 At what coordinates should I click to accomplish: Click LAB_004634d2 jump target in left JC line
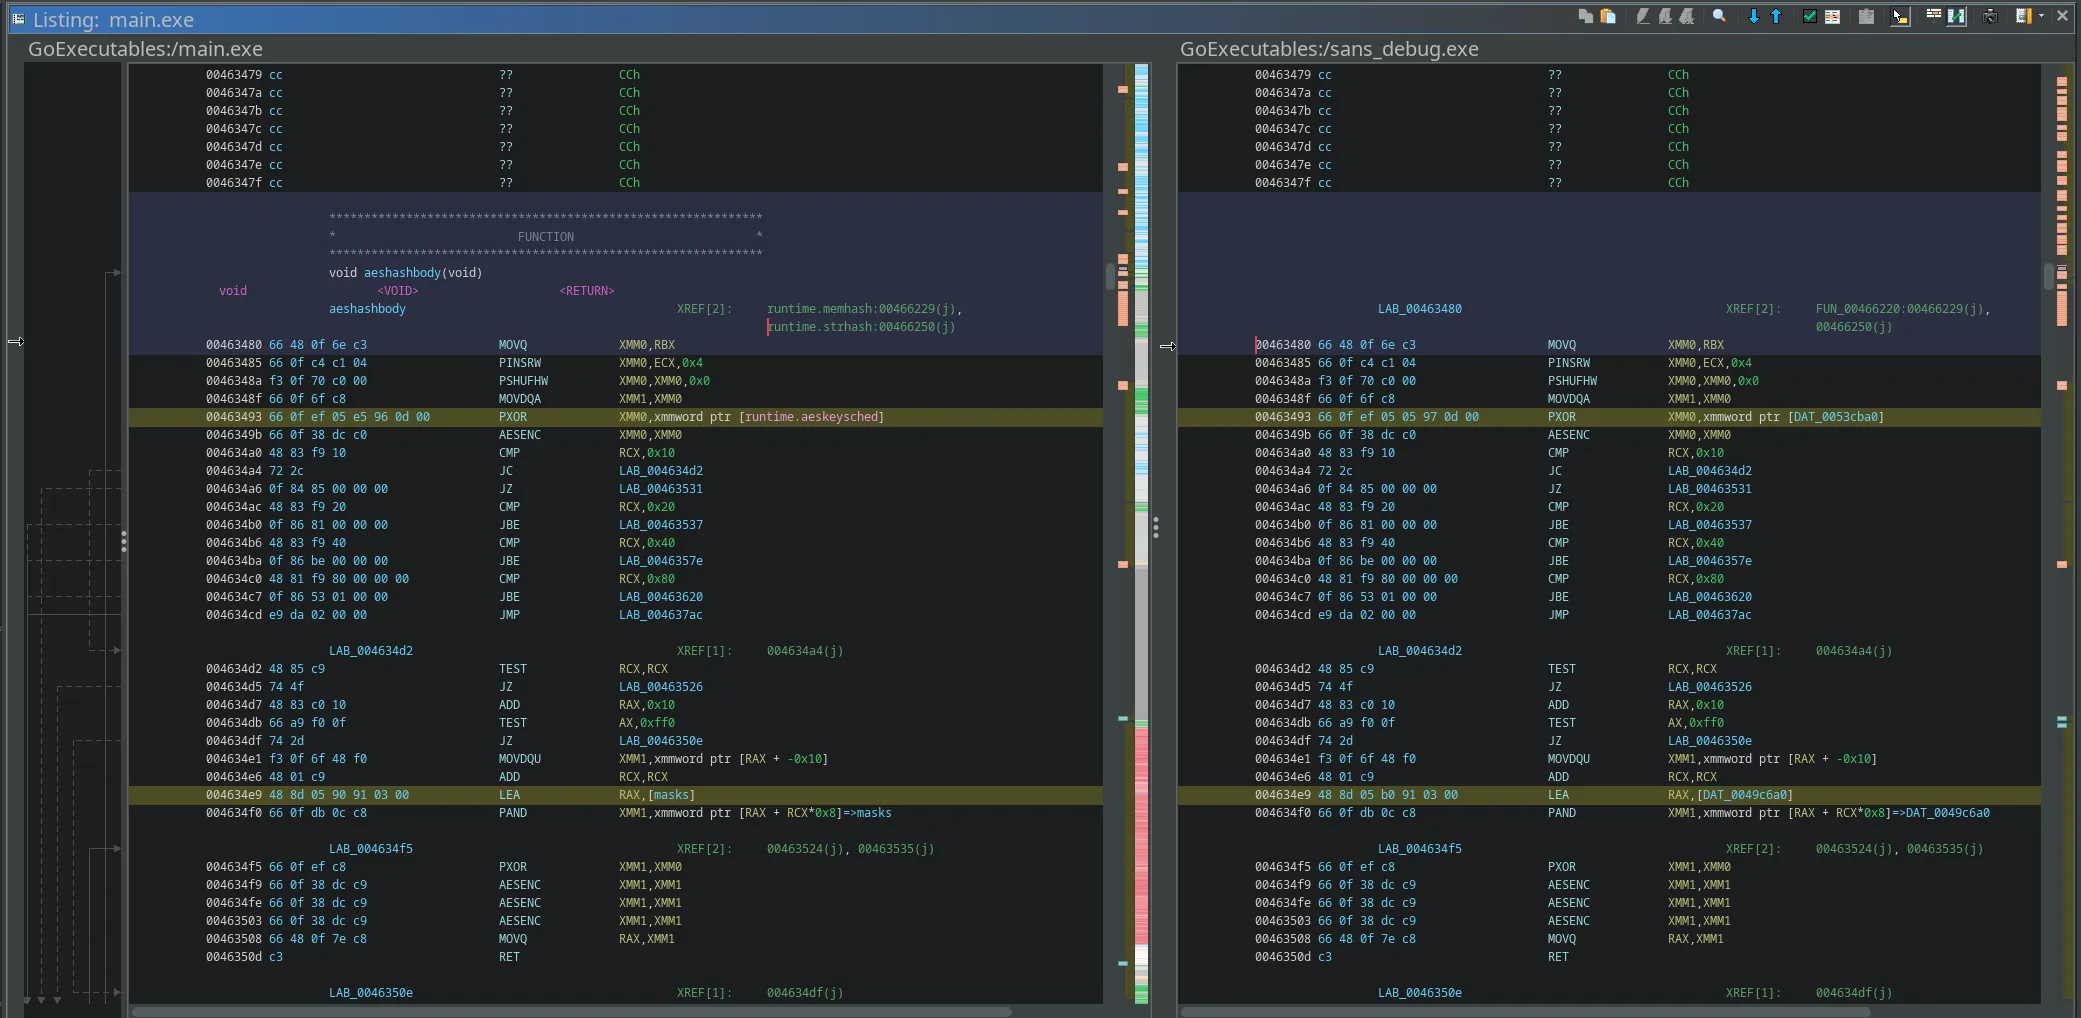(660, 471)
